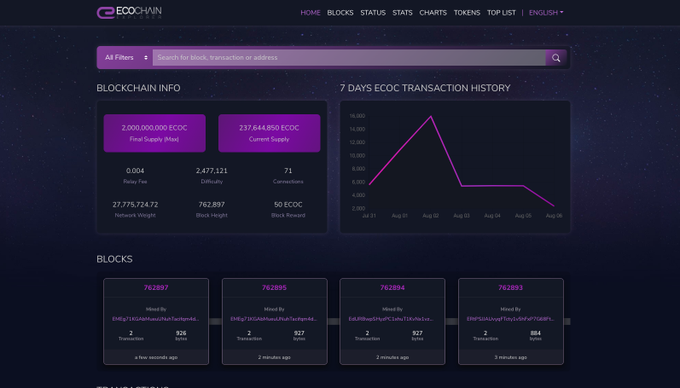Open the STATUS menu item
This screenshot has width=680, height=388.
(x=373, y=13)
